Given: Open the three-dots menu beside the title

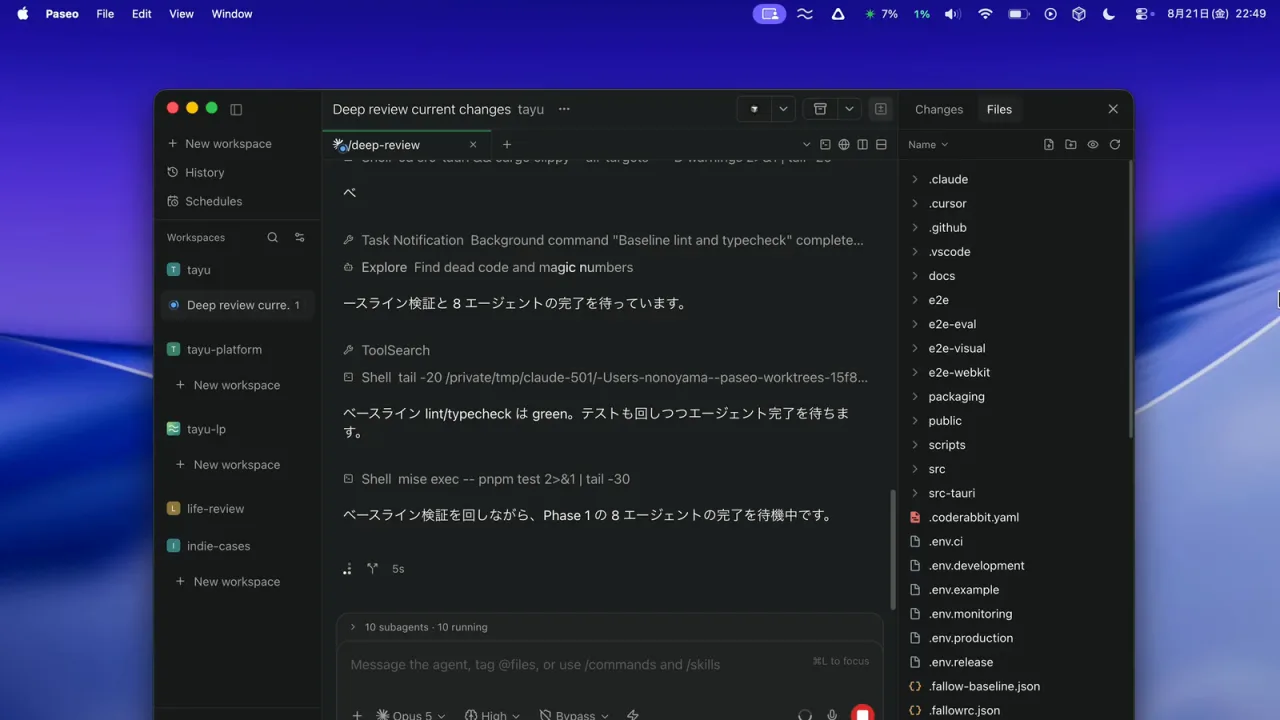Looking at the screenshot, I should point(564,109).
